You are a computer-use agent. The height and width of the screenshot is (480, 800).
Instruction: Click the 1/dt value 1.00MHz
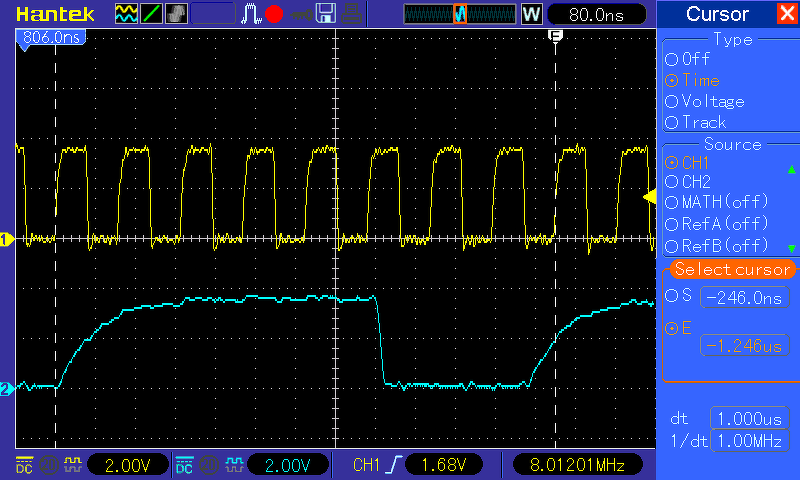pyautogui.click(x=749, y=441)
